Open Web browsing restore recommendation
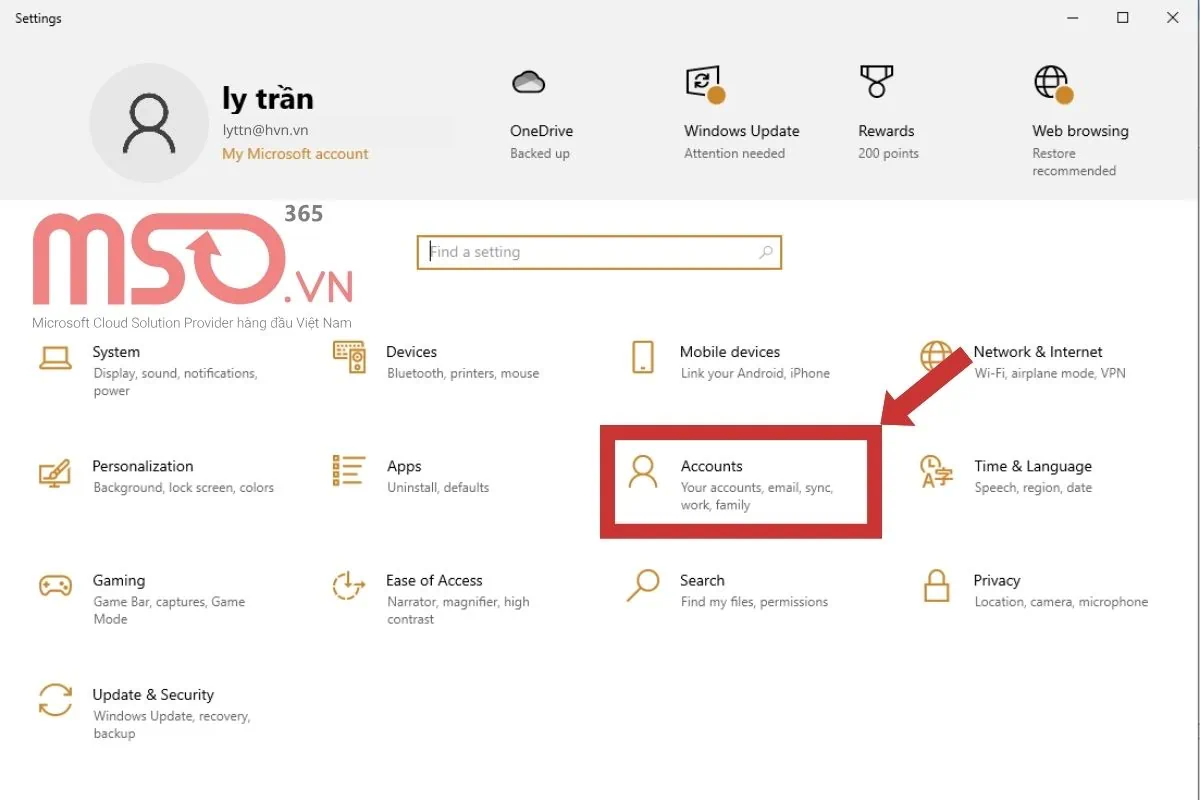 pos(1080,118)
